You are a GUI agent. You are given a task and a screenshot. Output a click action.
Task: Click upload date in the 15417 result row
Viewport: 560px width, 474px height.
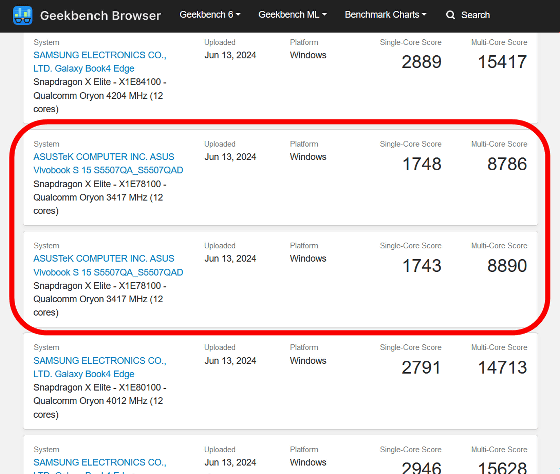(230, 55)
